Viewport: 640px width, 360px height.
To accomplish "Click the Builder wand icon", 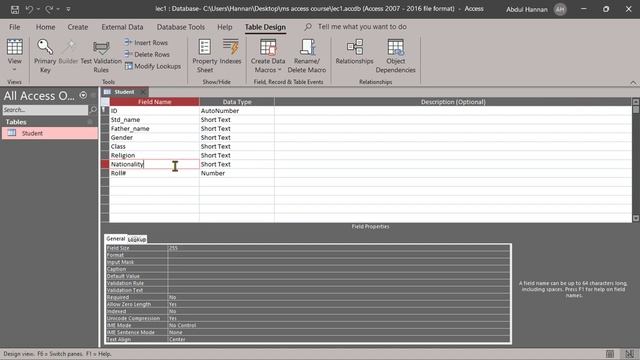I will (69, 46).
